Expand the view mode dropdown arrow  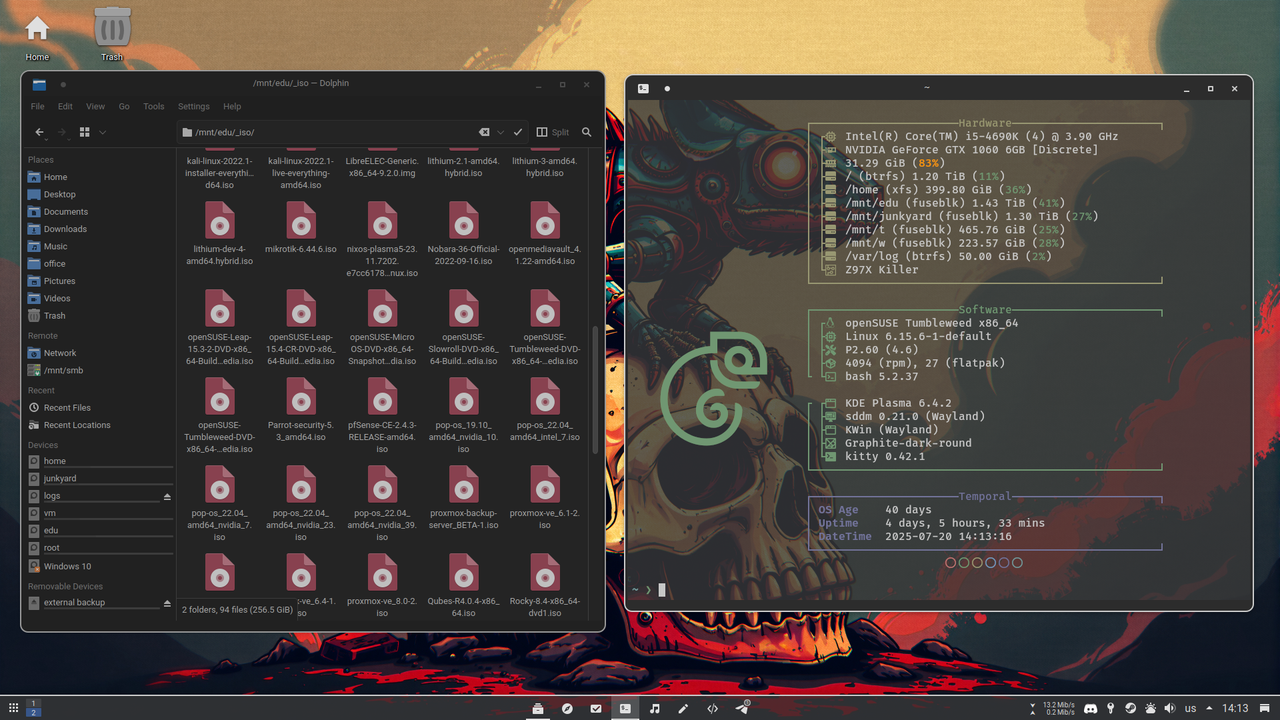102,132
